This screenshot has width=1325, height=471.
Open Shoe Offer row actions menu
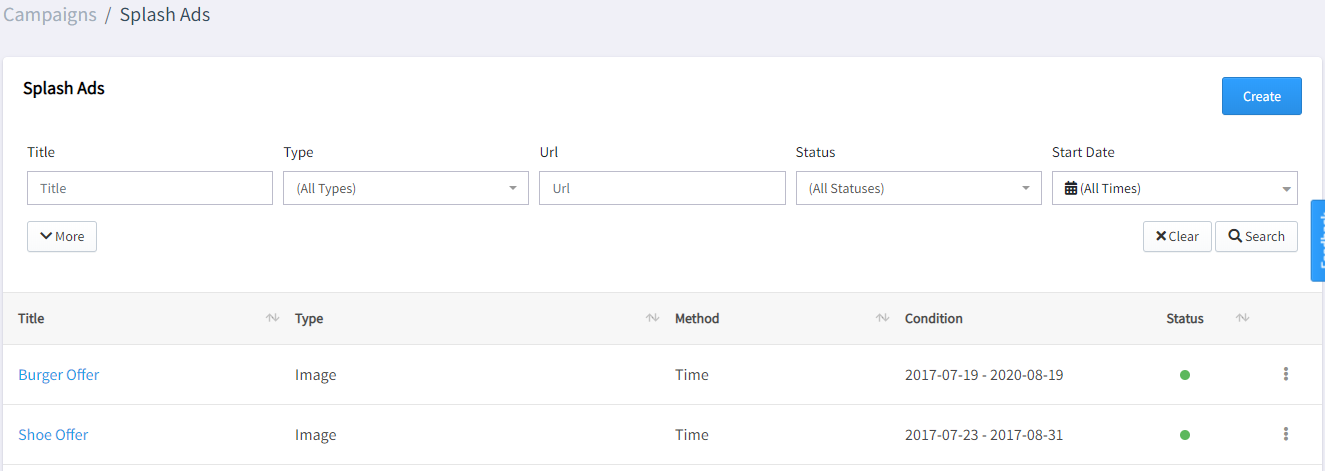click(x=1285, y=434)
